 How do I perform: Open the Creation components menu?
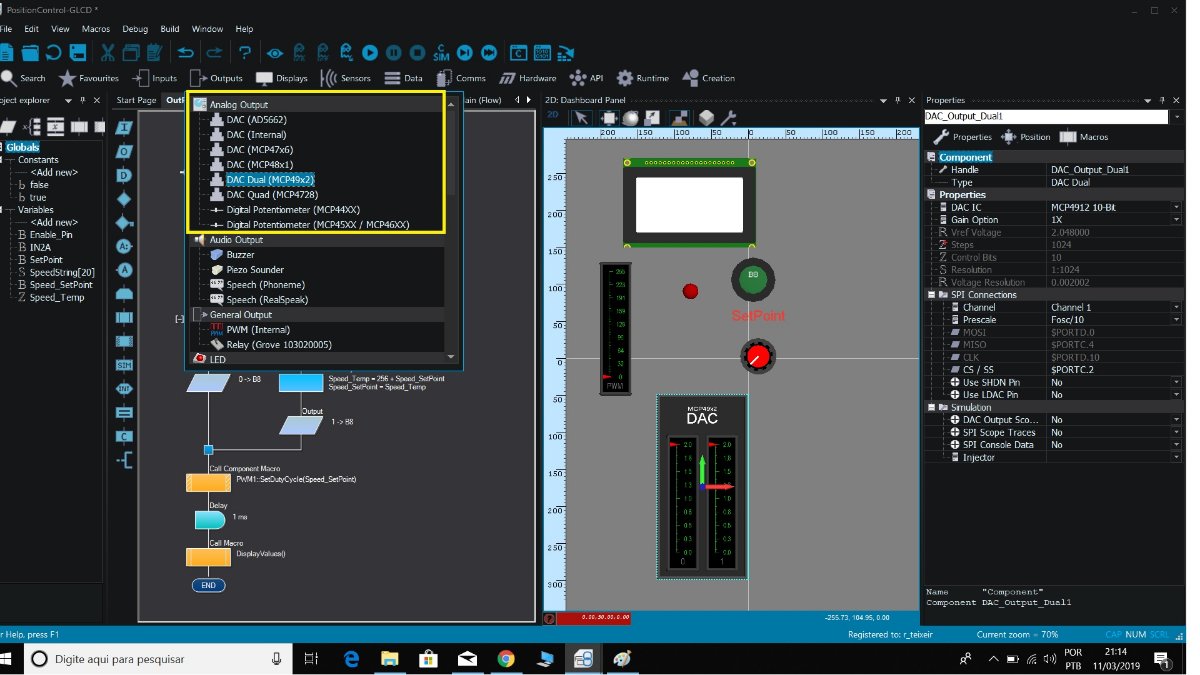point(709,78)
